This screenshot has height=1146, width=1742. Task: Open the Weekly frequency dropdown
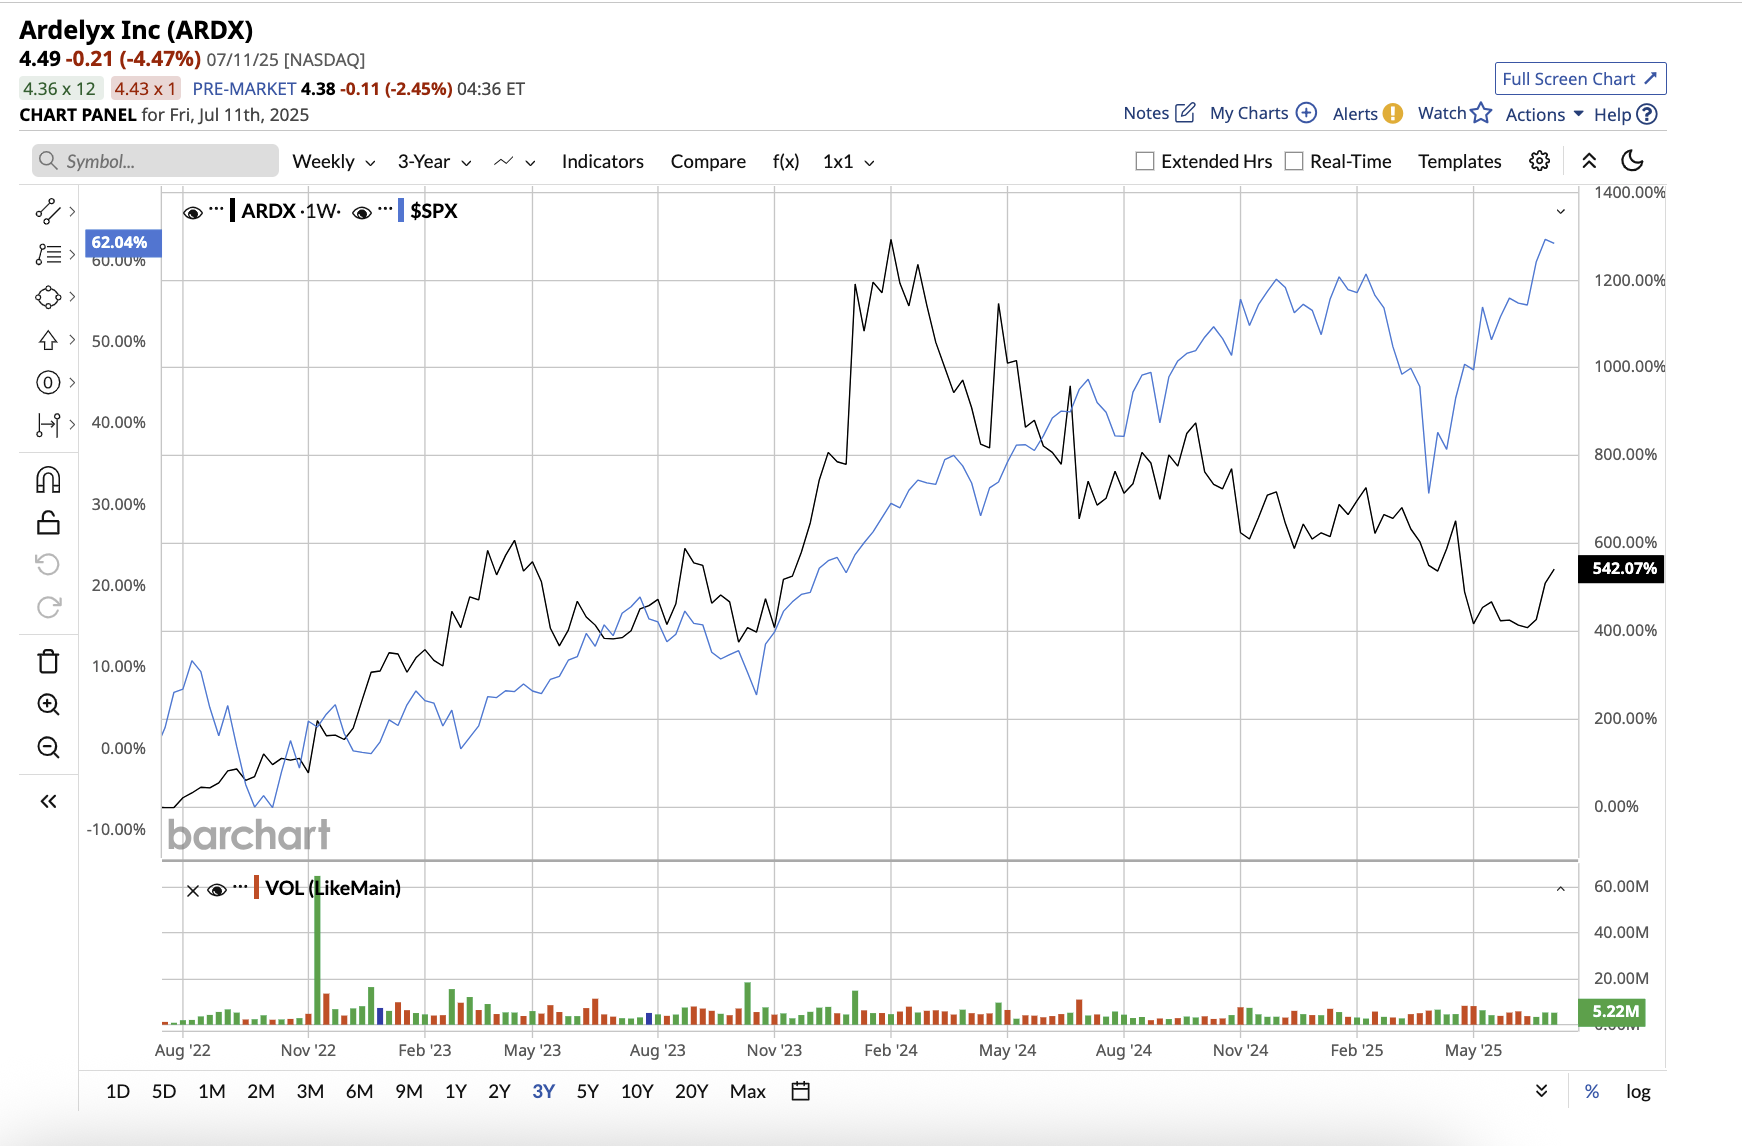(334, 161)
